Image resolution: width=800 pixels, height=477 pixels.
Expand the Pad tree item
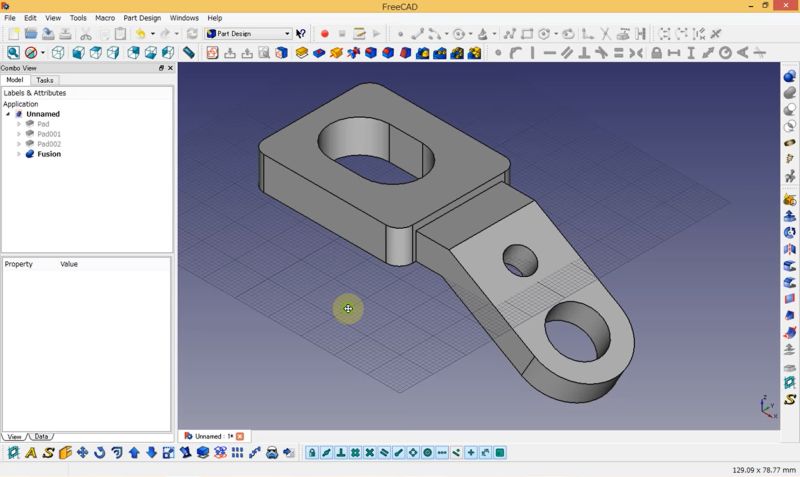tap(19, 124)
